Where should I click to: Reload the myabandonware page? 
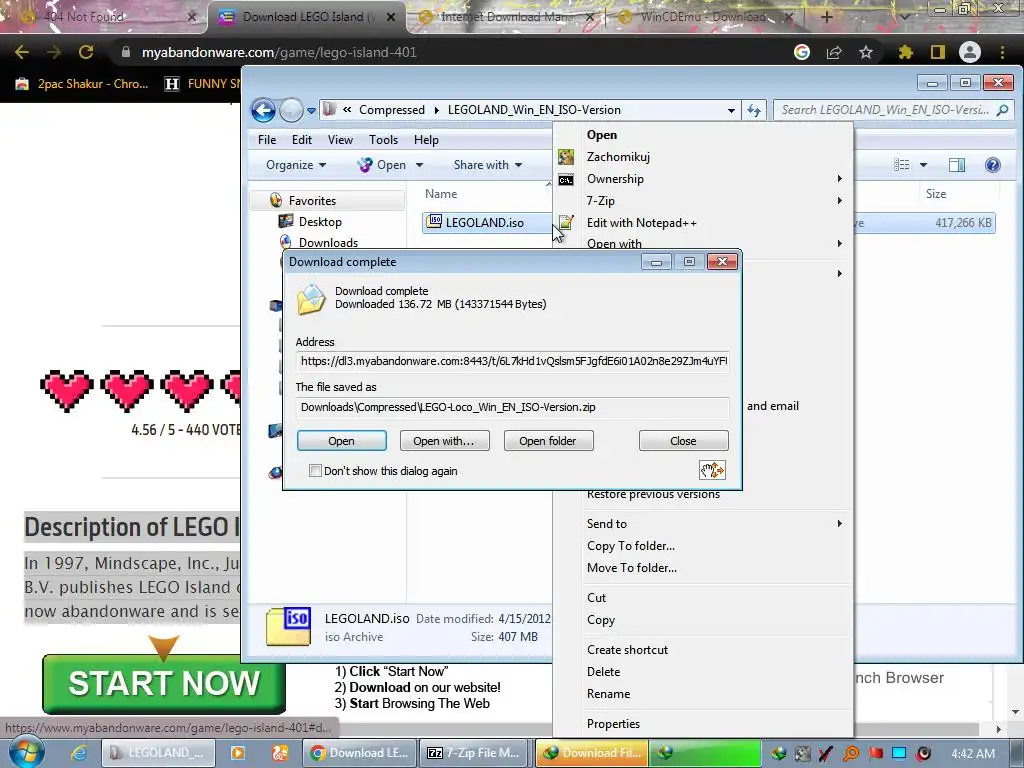tap(86, 52)
